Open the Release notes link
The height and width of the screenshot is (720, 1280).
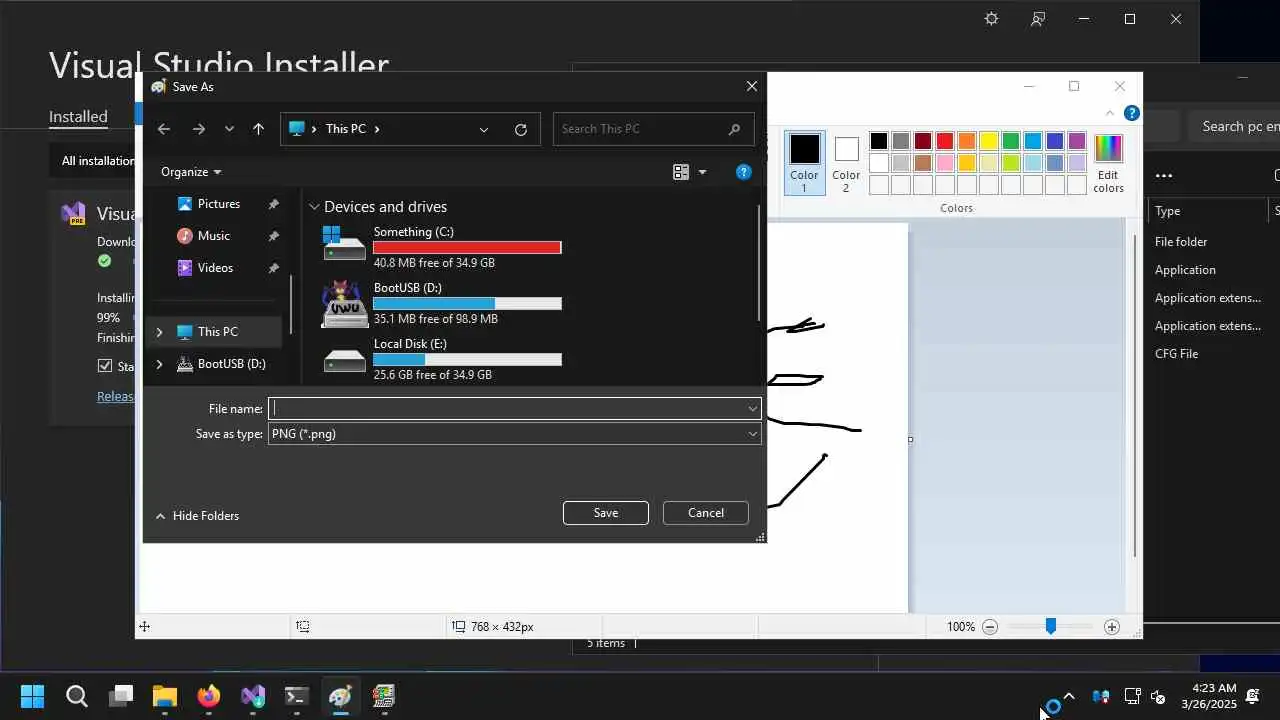(115, 397)
